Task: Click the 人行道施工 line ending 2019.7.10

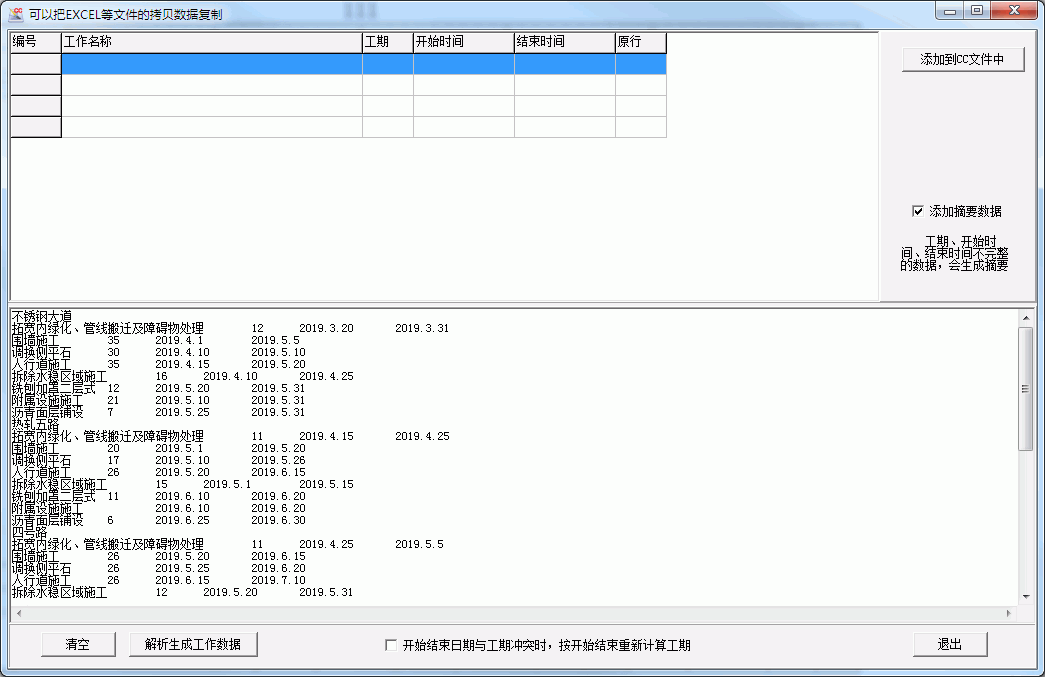Action: click(159, 580)
